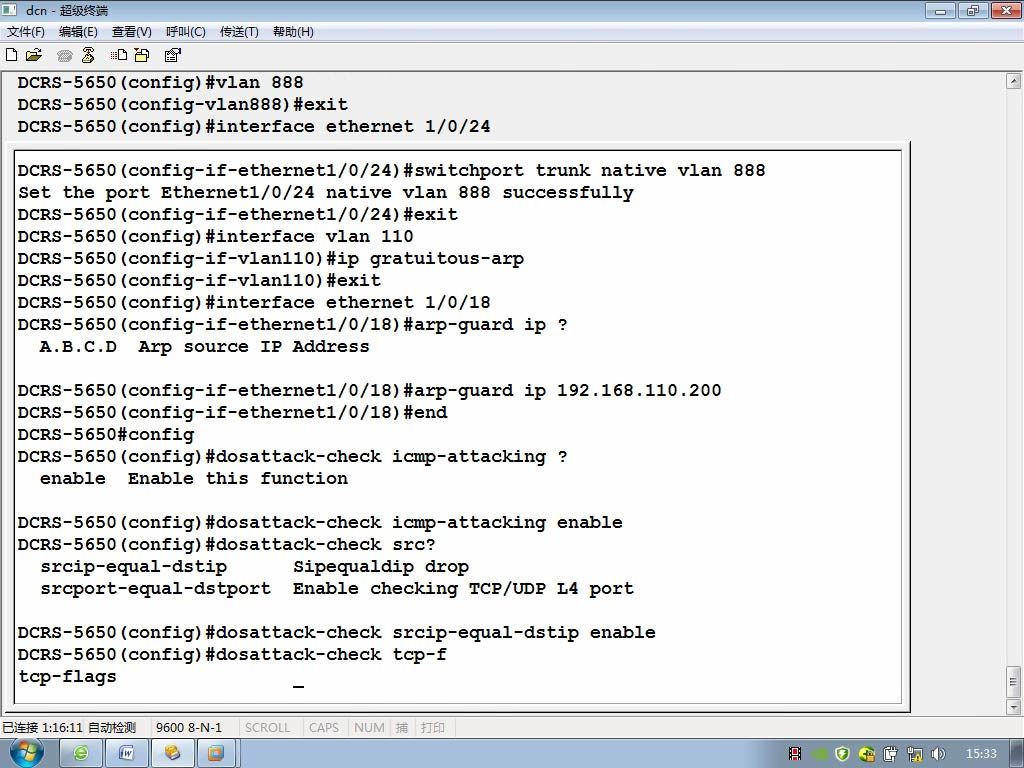Click the grayed Call phone toolbar icon
Image resolution: width=1024 pixels, height=768 pixels.
click(64, 56)
